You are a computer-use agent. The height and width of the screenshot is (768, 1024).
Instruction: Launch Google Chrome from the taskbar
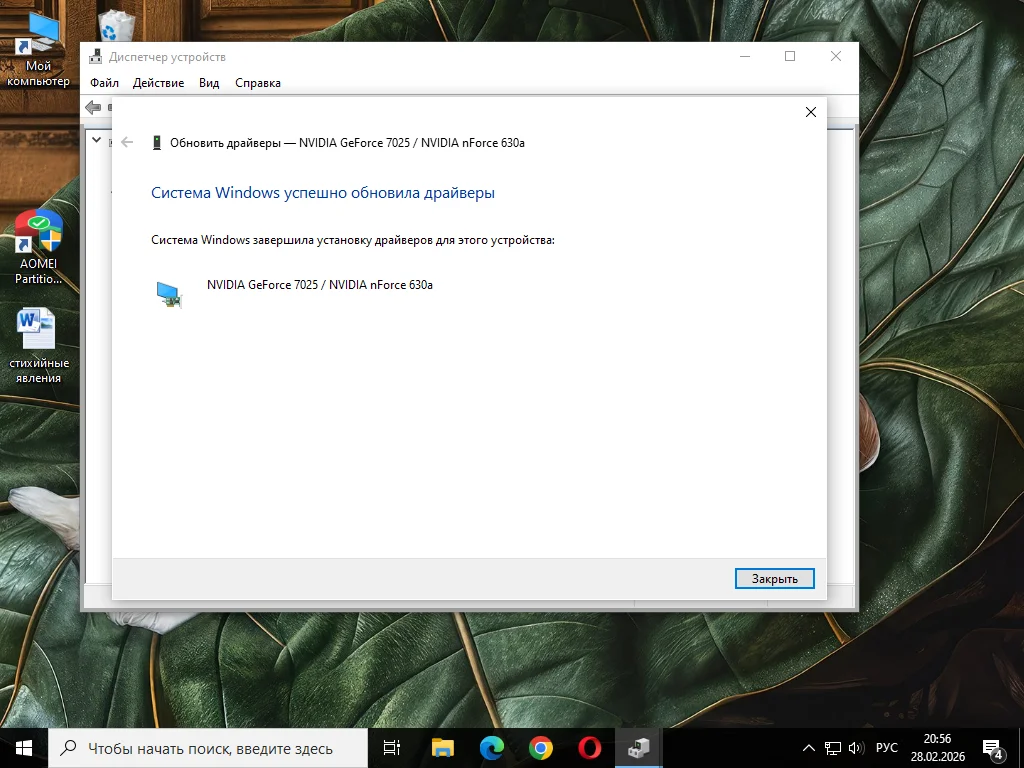pos(540,747)
